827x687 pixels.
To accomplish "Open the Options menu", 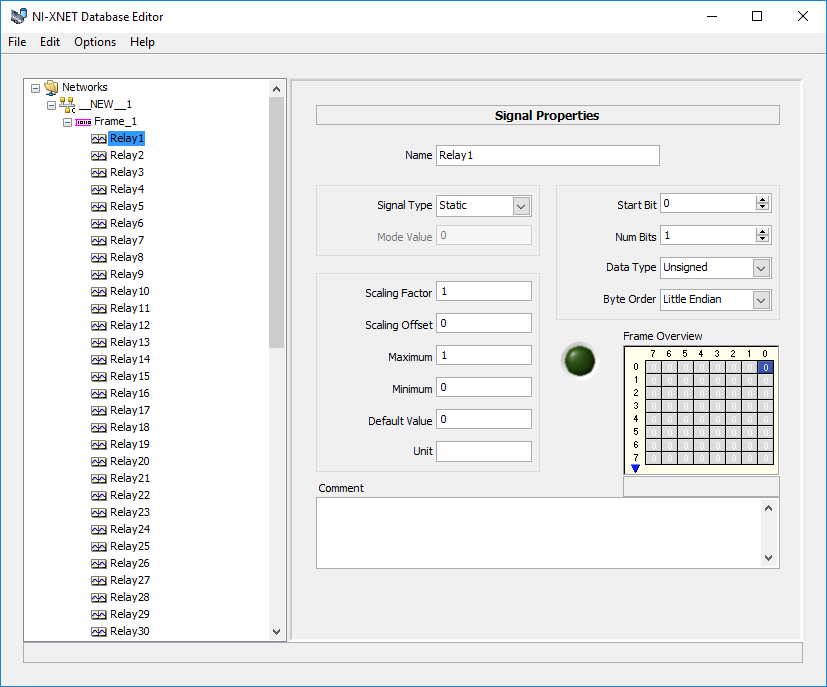I will pyautogui.click(x=95, y=42).
